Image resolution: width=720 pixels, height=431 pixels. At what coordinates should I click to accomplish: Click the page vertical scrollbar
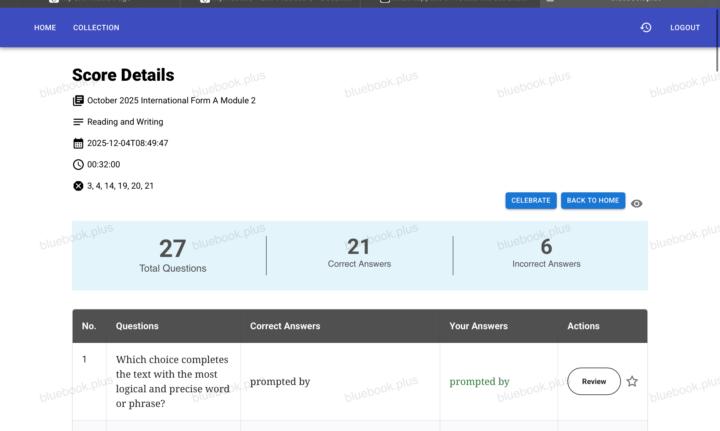point(717,41)
